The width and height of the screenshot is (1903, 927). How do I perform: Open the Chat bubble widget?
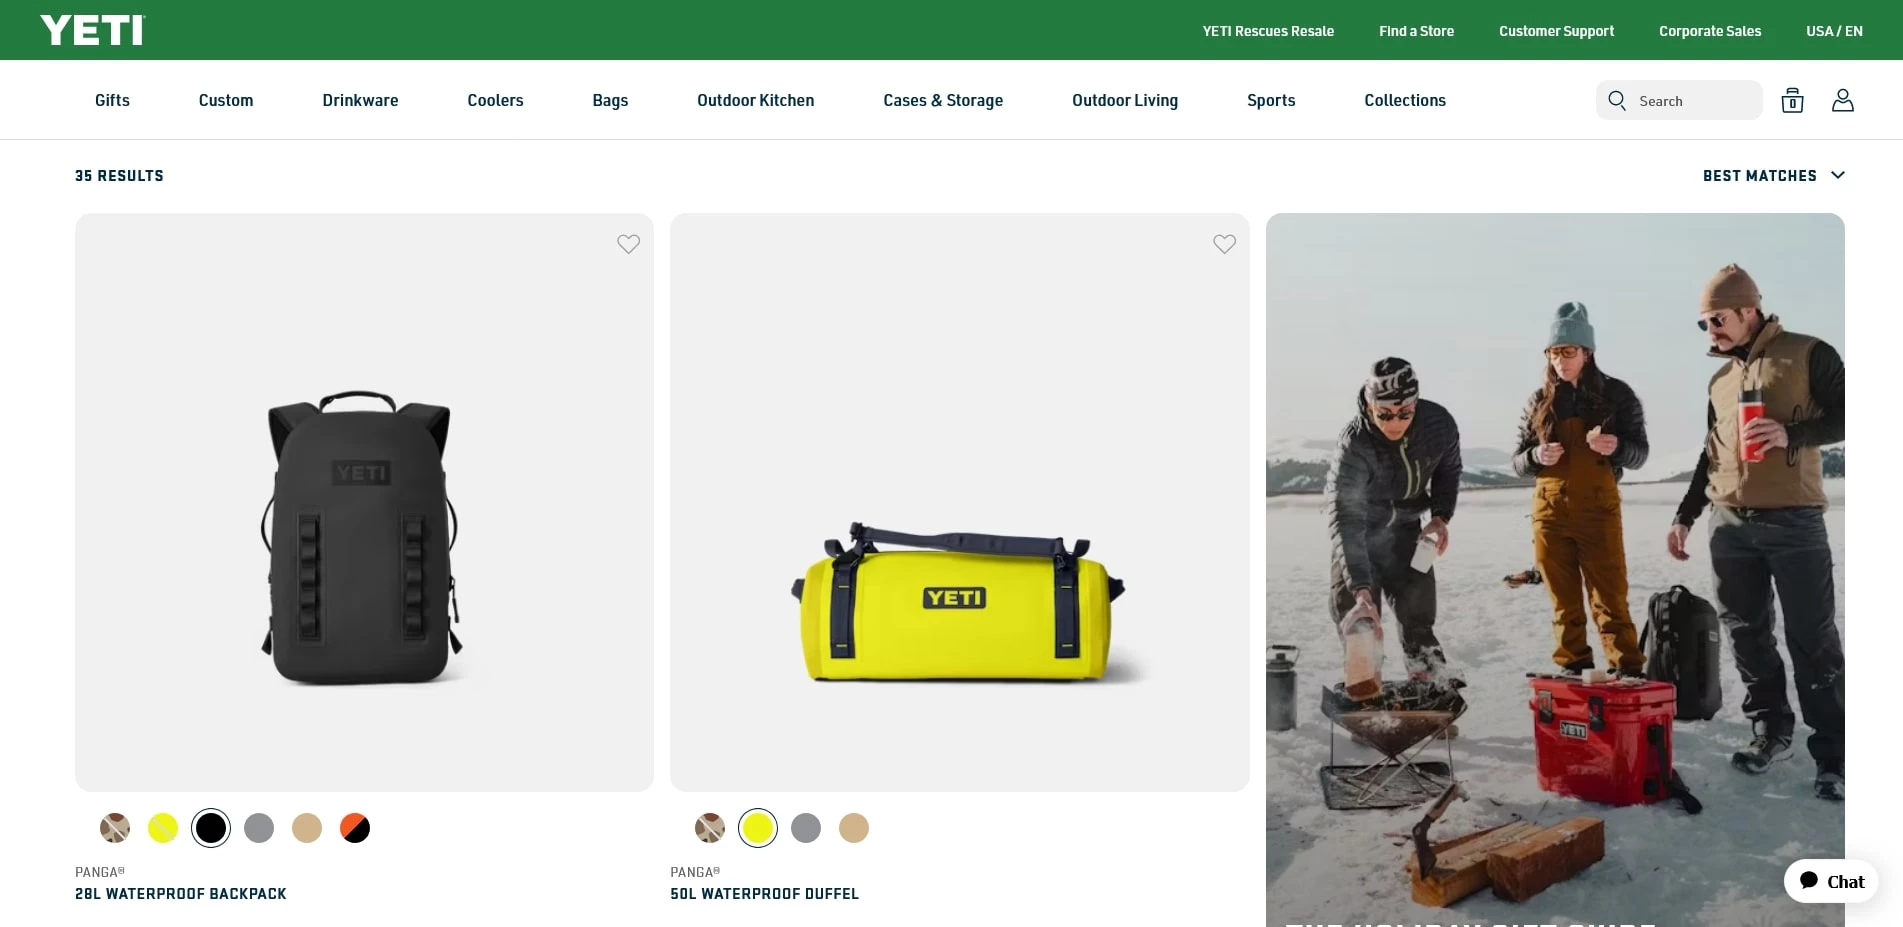1831,881
